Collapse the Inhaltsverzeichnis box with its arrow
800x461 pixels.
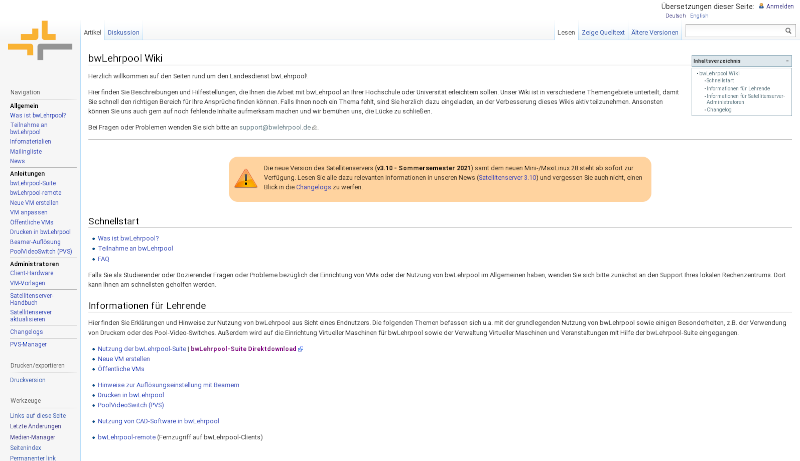(787, 61)
